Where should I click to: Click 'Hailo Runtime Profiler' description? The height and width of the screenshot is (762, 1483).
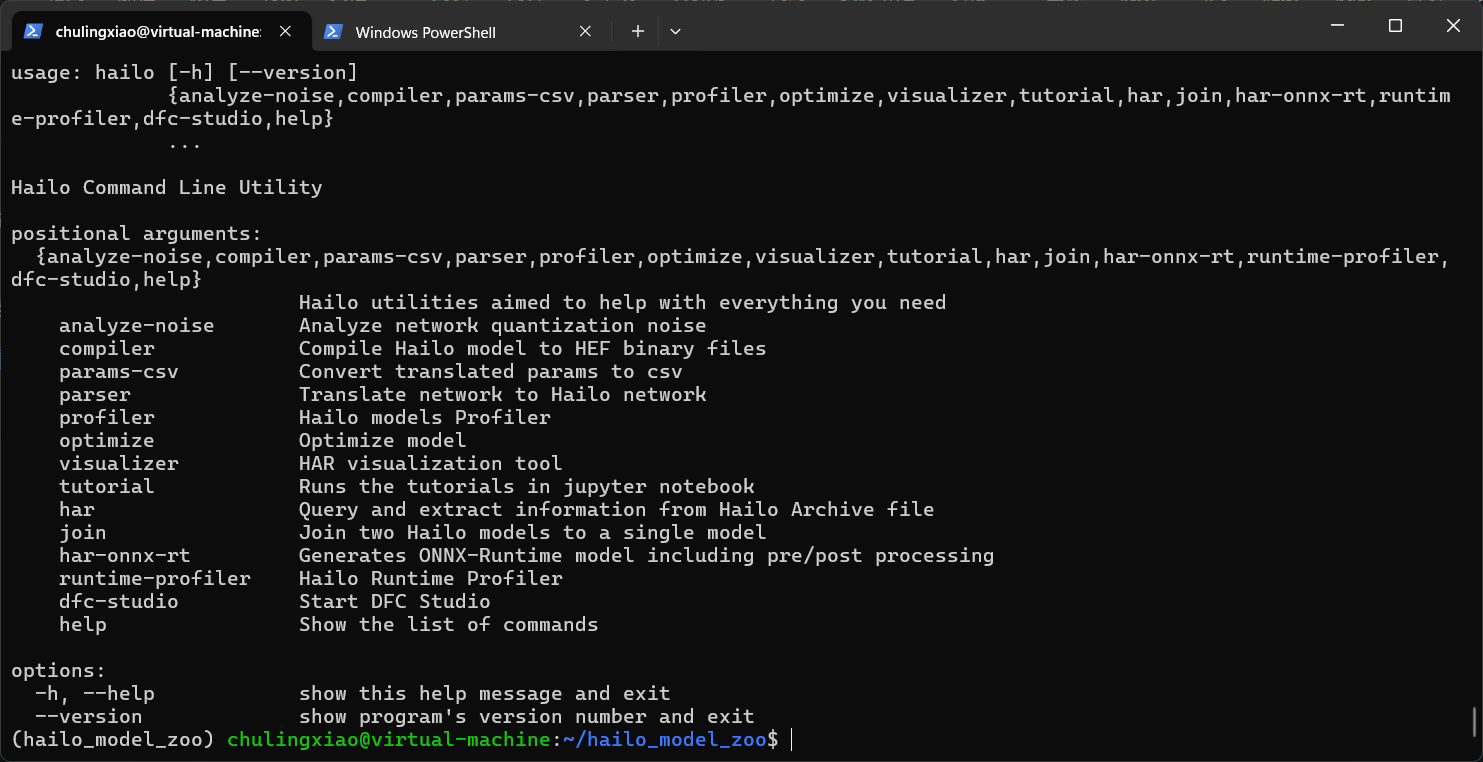(431, 578)
